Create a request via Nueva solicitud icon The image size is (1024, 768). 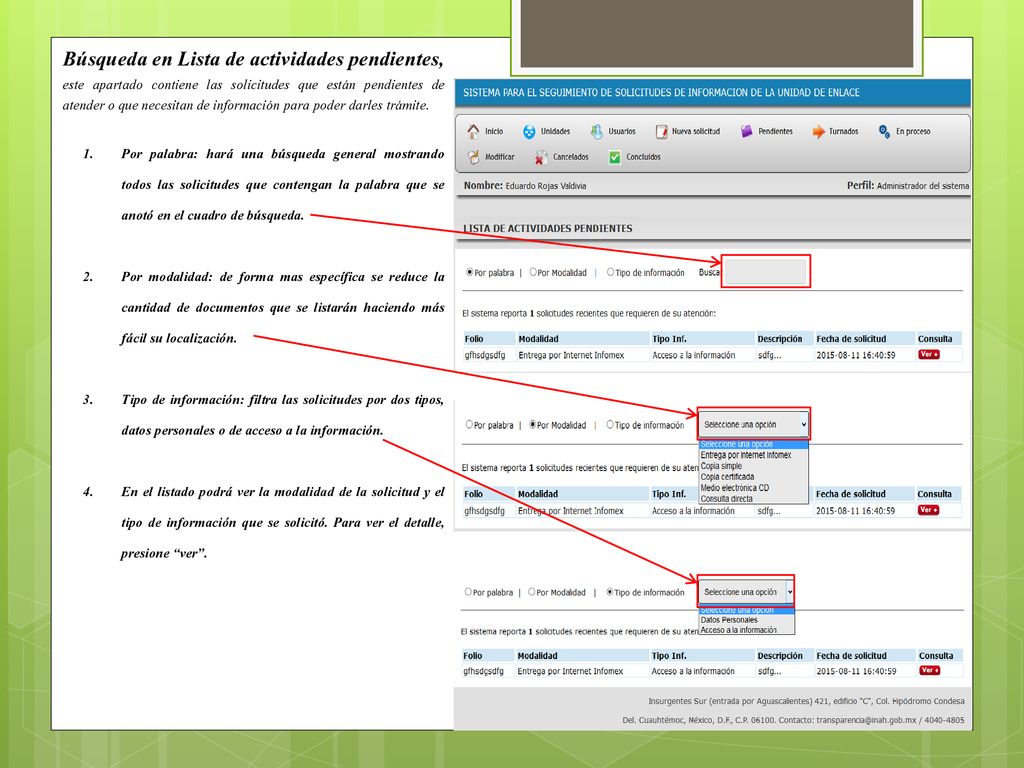662,132
